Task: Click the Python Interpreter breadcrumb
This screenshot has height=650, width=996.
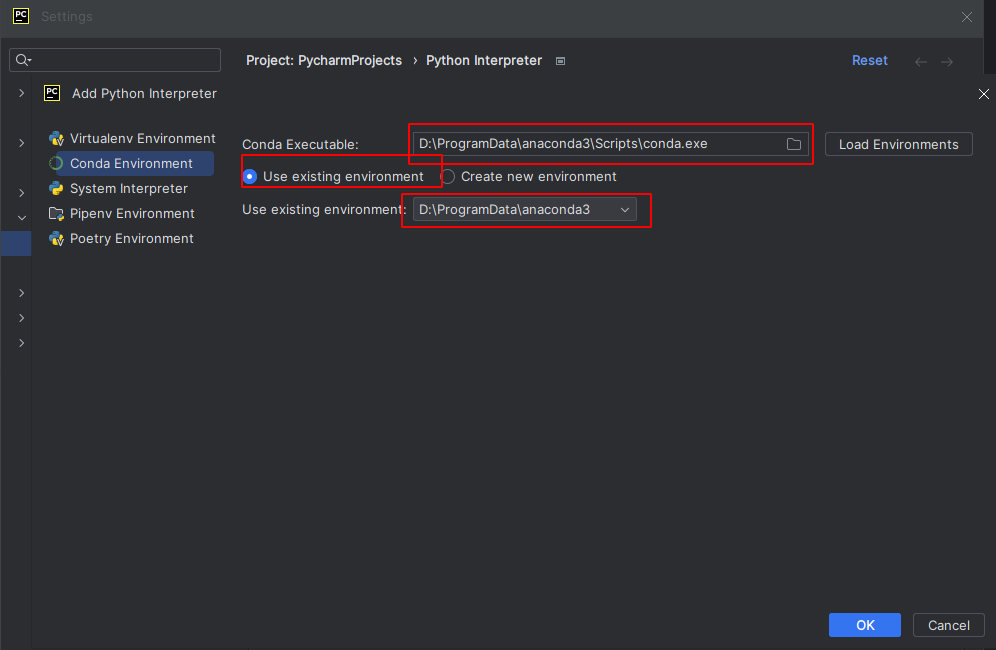Action: [484, 60]
